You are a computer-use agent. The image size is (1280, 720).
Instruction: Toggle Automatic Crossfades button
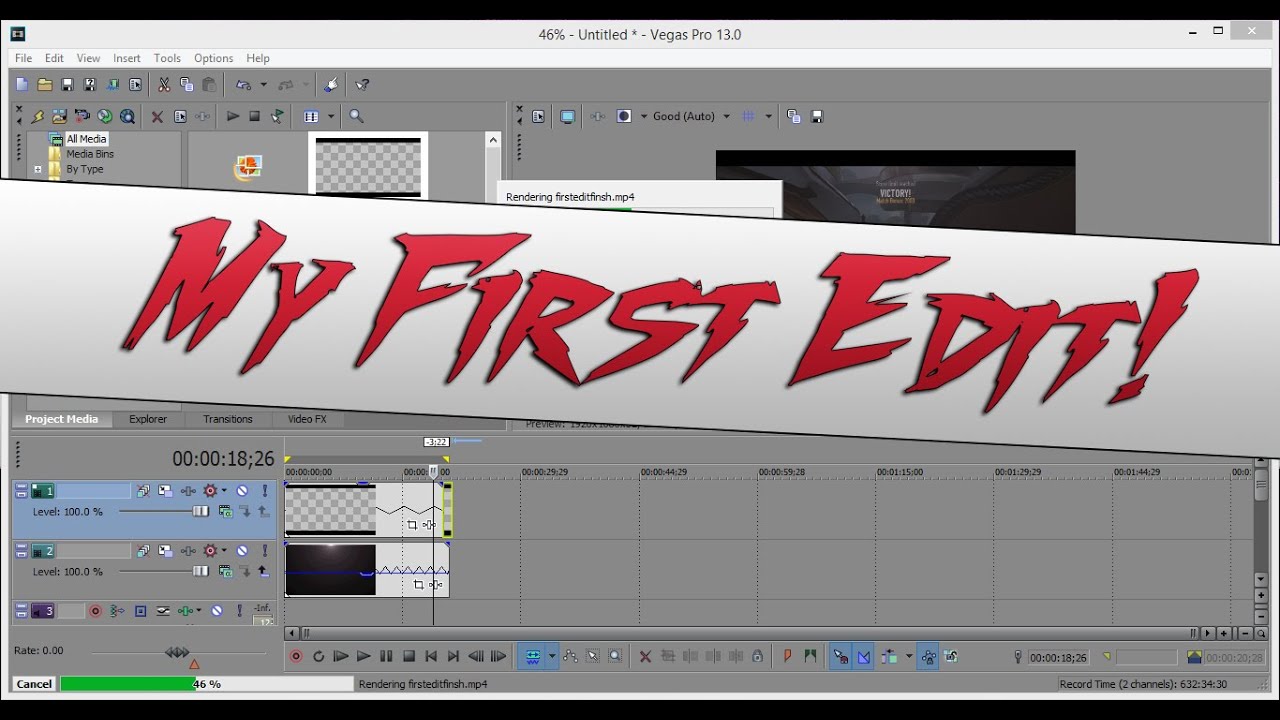864,657
